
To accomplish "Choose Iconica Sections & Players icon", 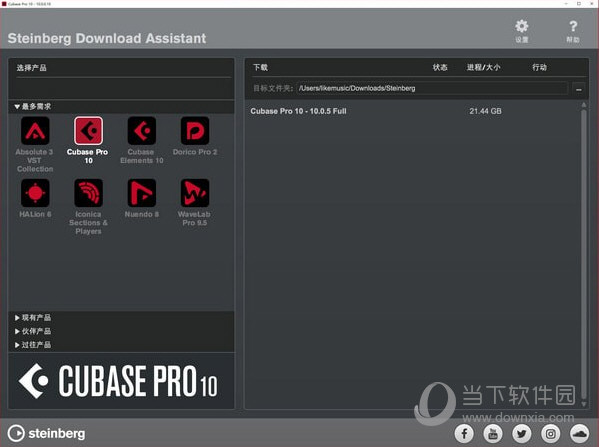I will pos(88,193).
